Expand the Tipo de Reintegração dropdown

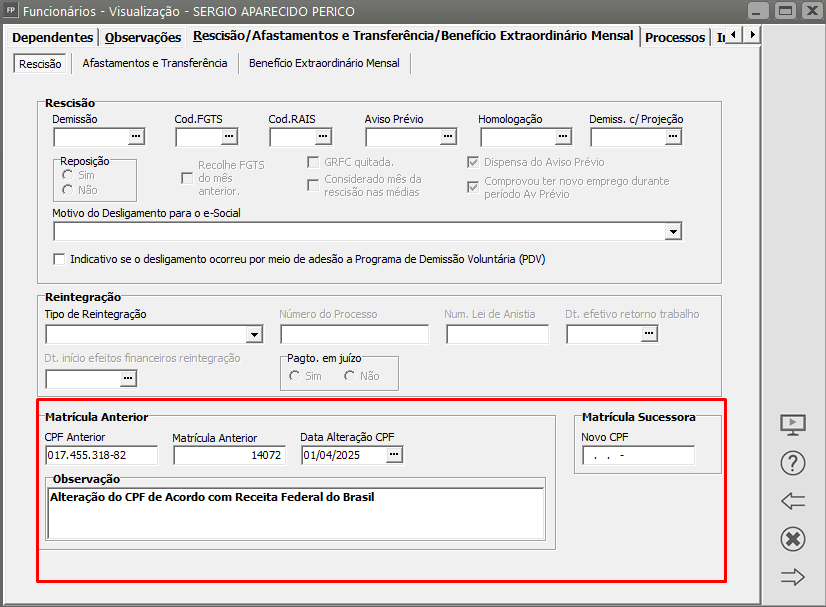tap(254, 335)
